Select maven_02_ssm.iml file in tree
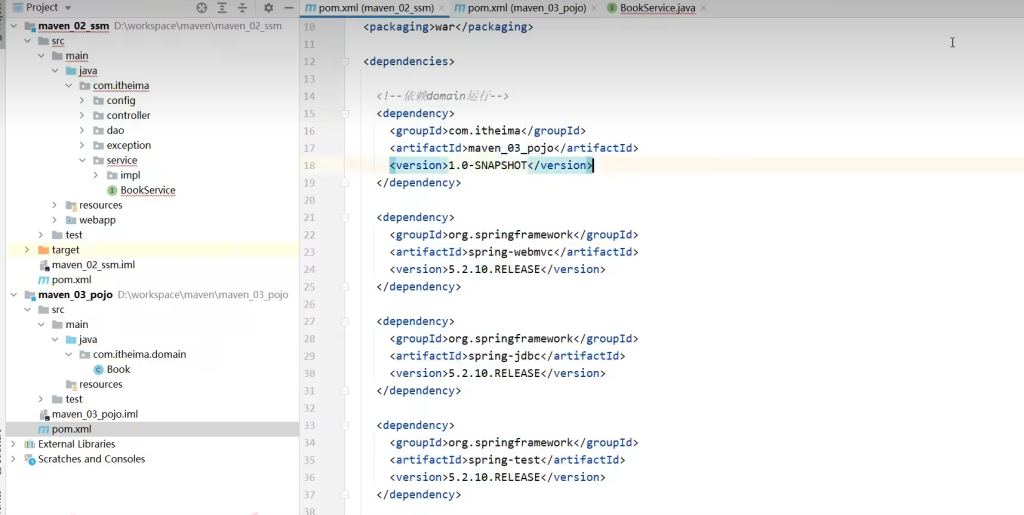Viewport: 1024px width, 515px height. click(x=92, y=265)
